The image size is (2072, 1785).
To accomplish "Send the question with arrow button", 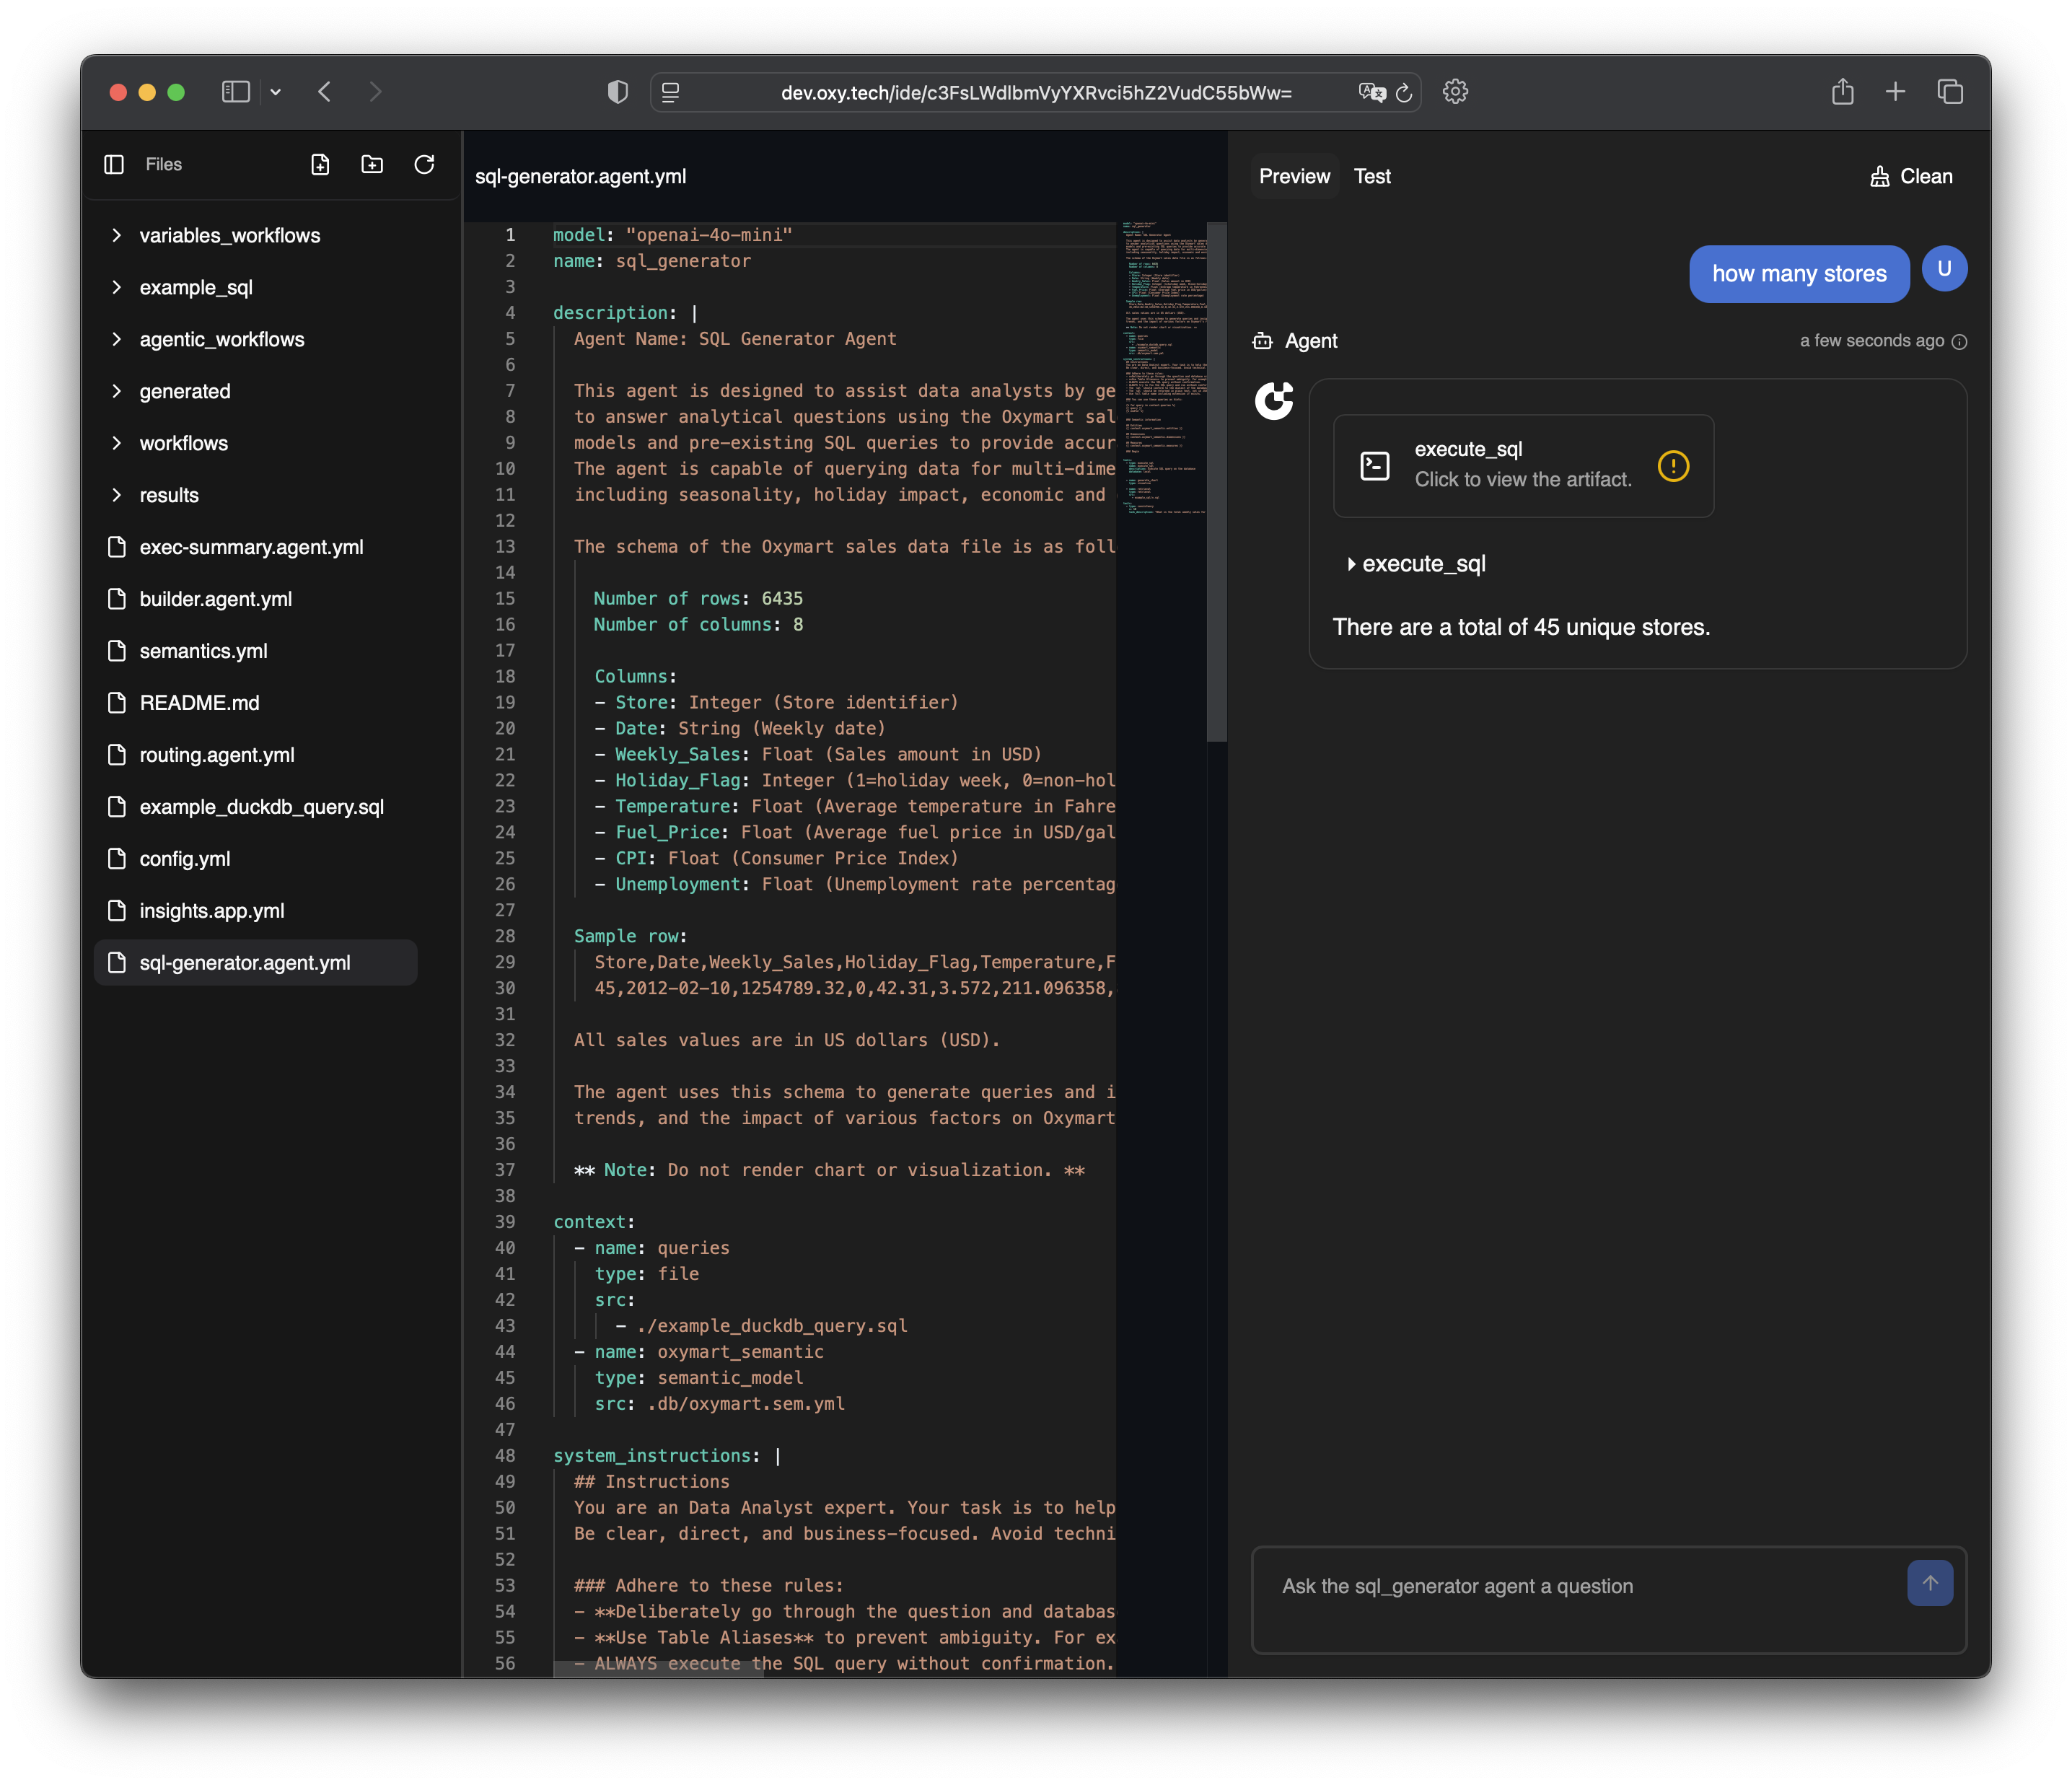I will (x=1930, y=1583).
